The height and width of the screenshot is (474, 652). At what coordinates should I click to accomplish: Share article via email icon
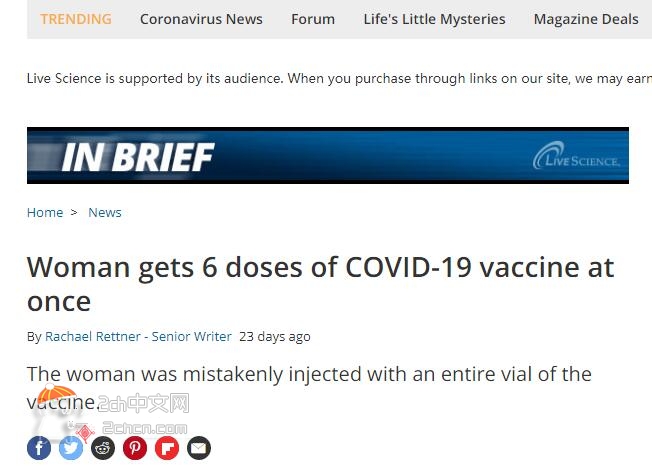[x=199, y=448]
